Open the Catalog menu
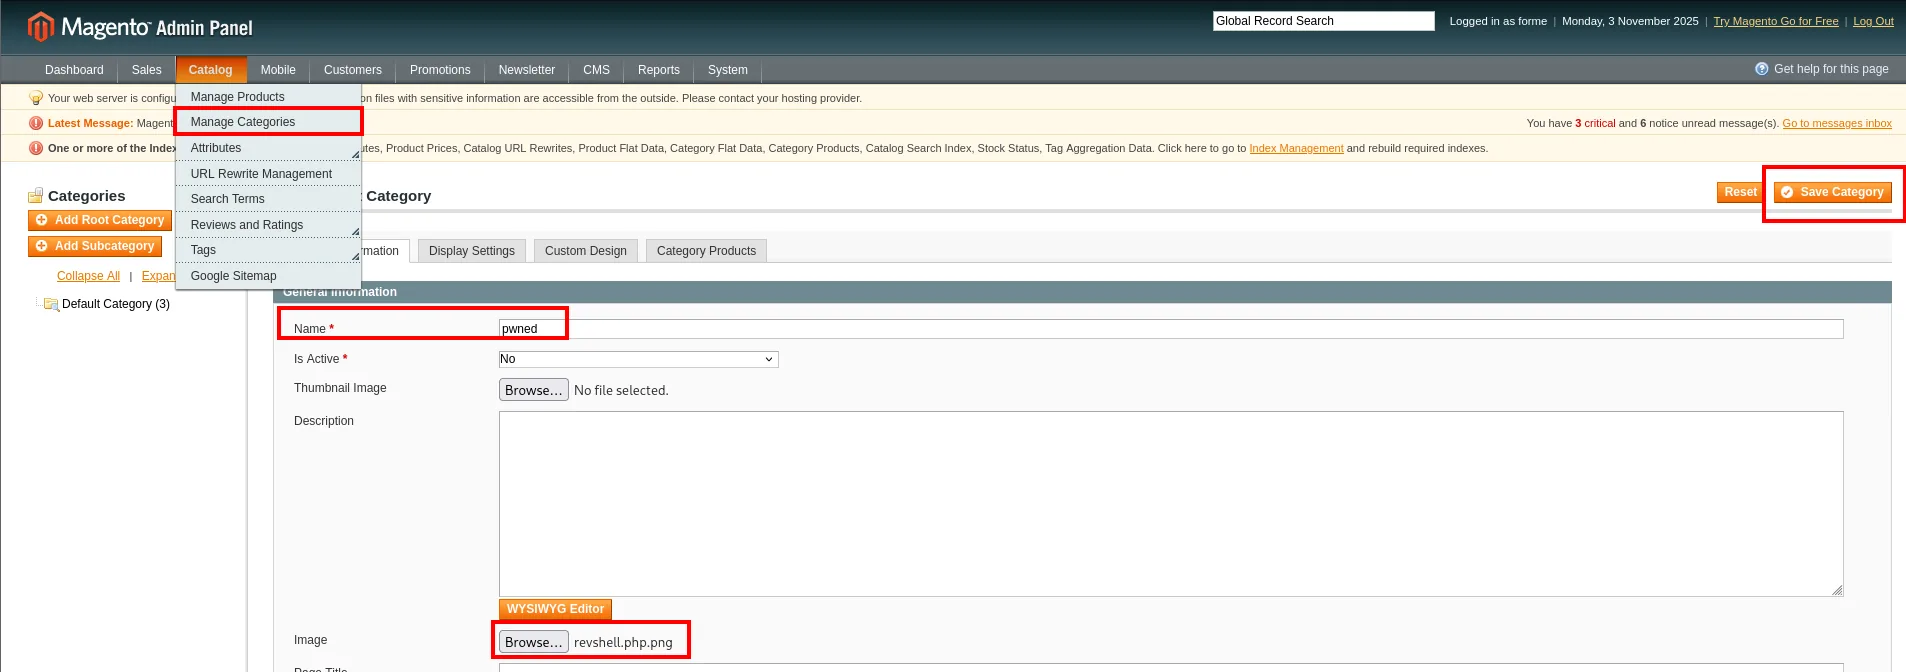This screenshot has height=672, width=1906. 210,70
